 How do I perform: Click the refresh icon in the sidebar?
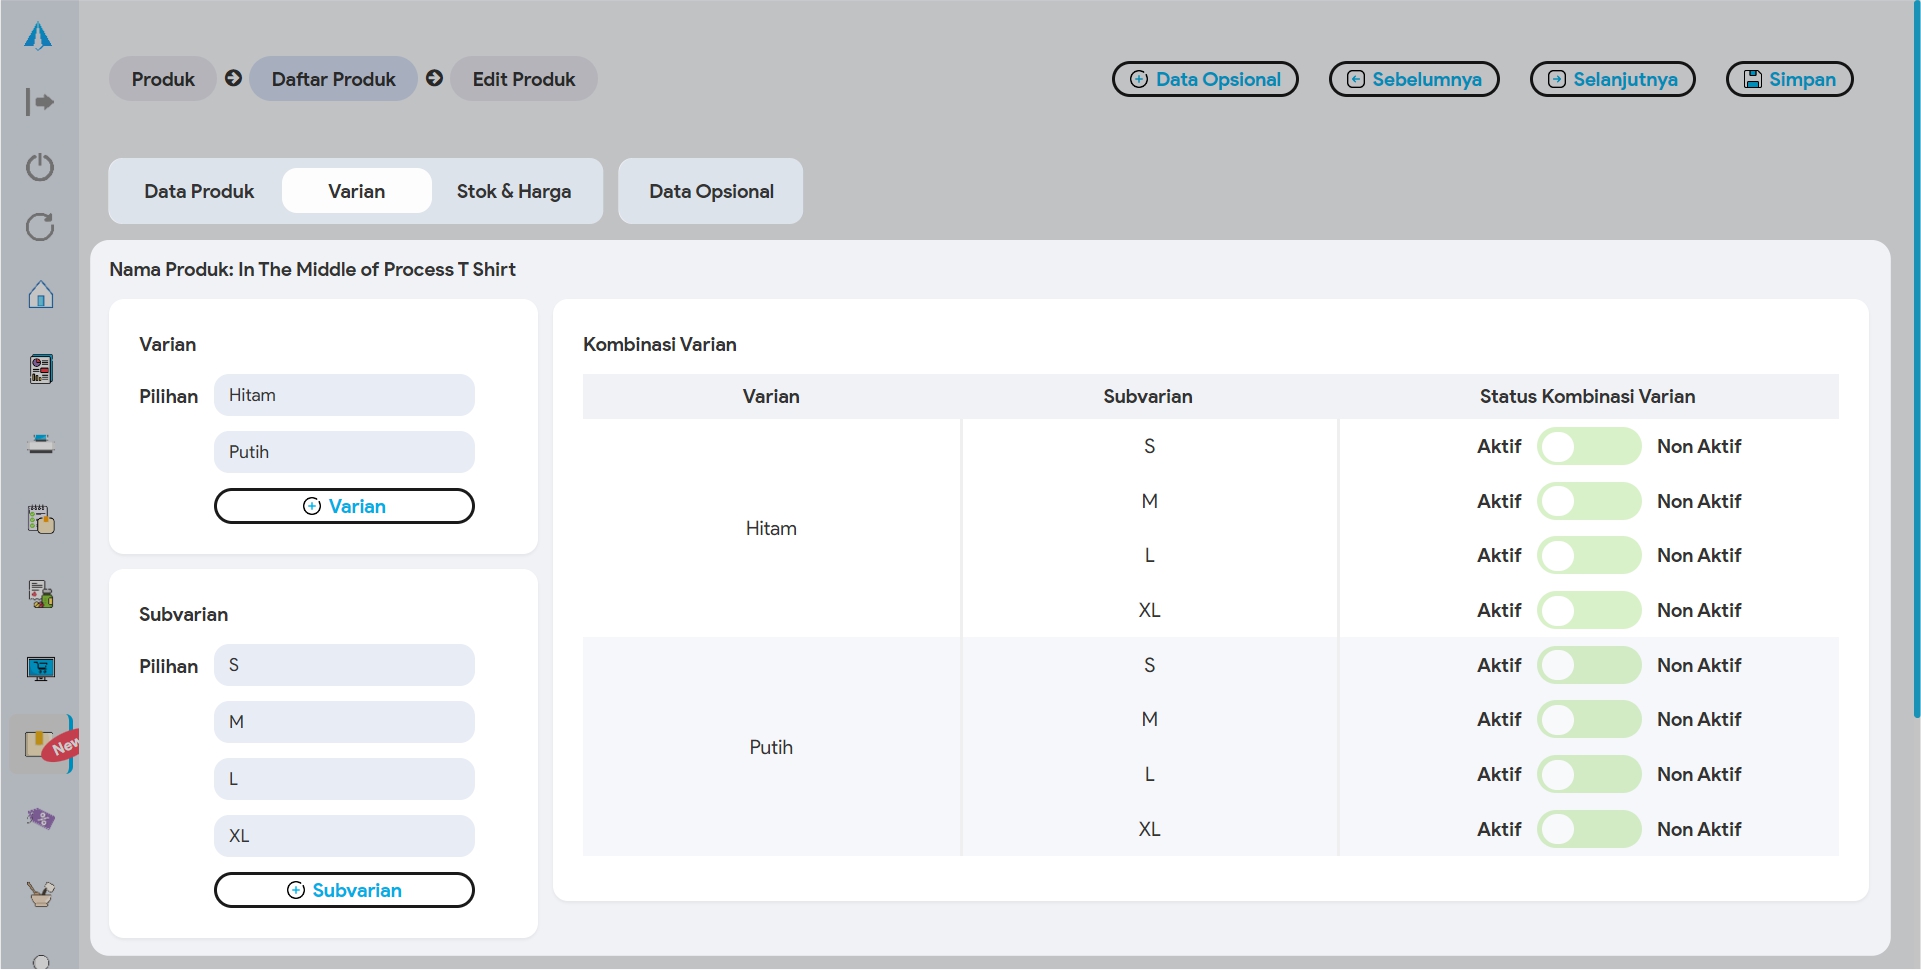40,227
